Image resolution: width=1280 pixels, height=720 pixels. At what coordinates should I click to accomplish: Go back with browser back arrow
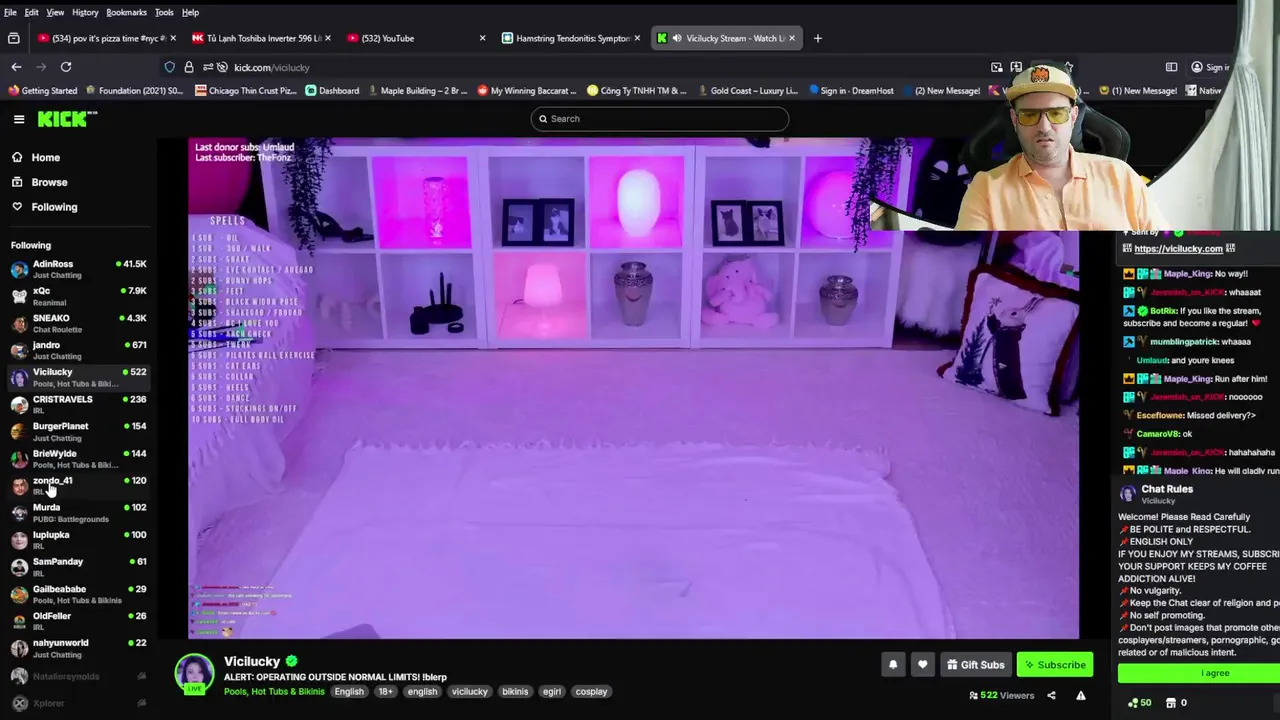point(16,67)
